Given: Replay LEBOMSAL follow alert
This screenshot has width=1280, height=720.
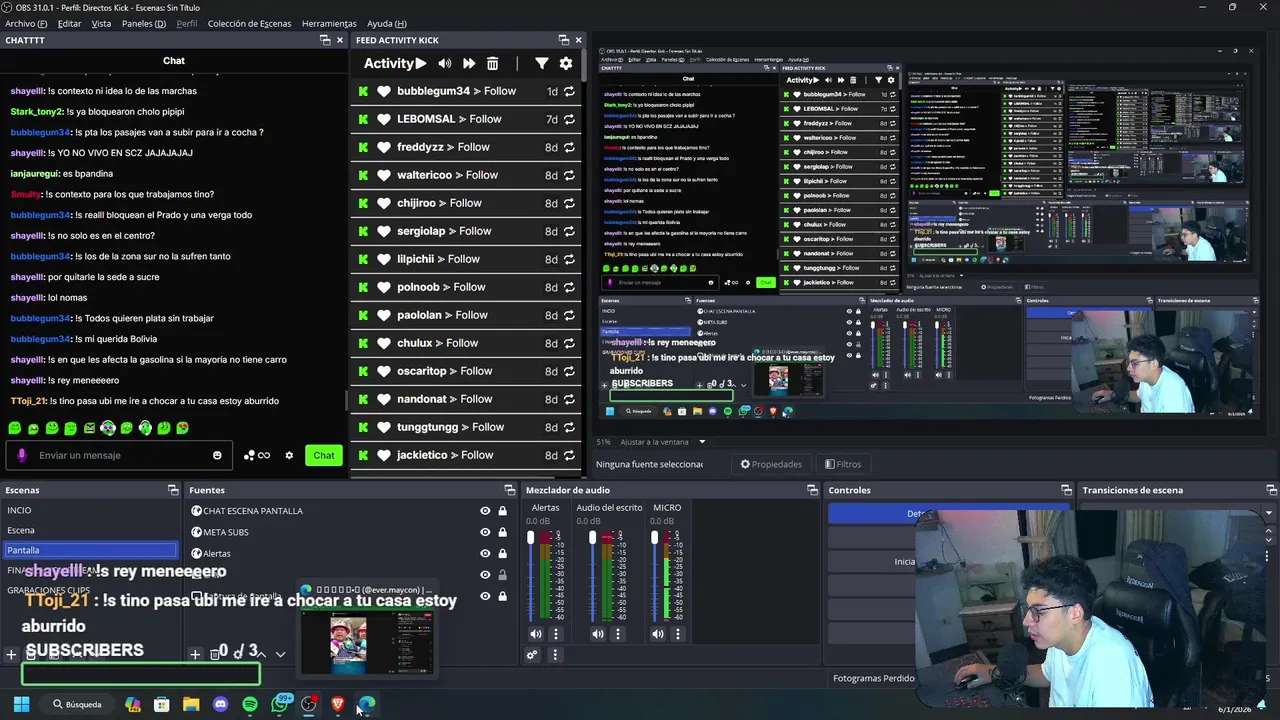Looking at the screenshot, I should click(x=569, y=119).
